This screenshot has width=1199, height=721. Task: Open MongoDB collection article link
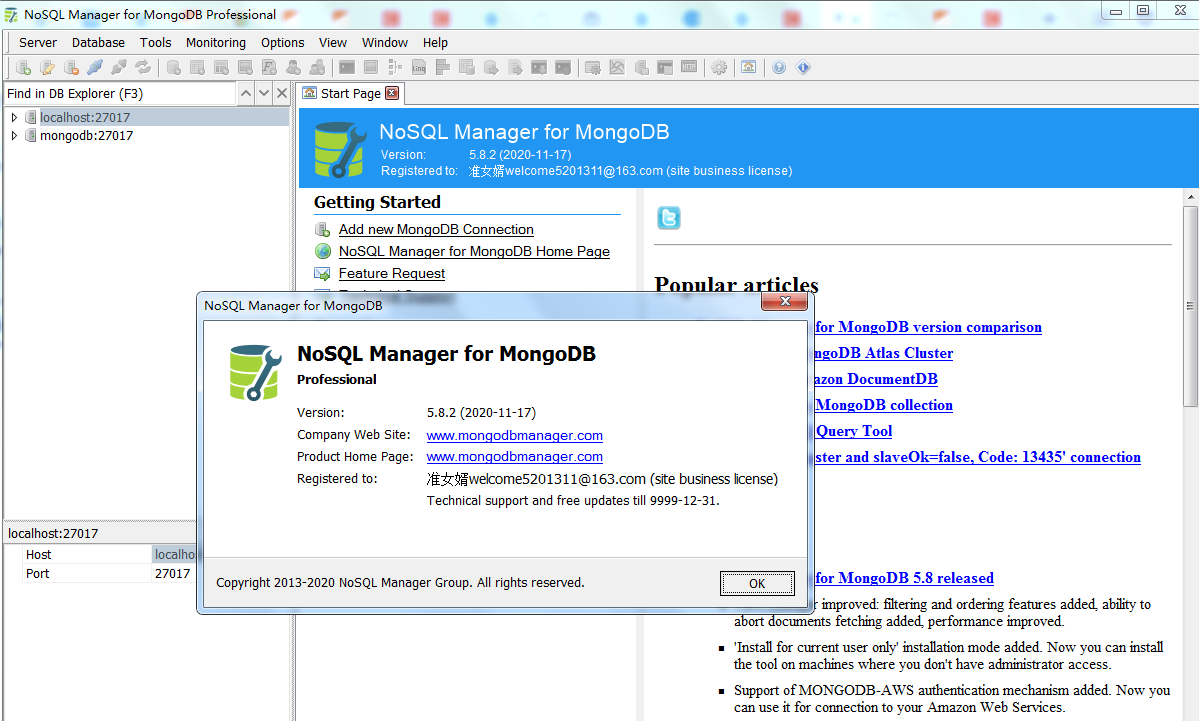pos(884,405)
